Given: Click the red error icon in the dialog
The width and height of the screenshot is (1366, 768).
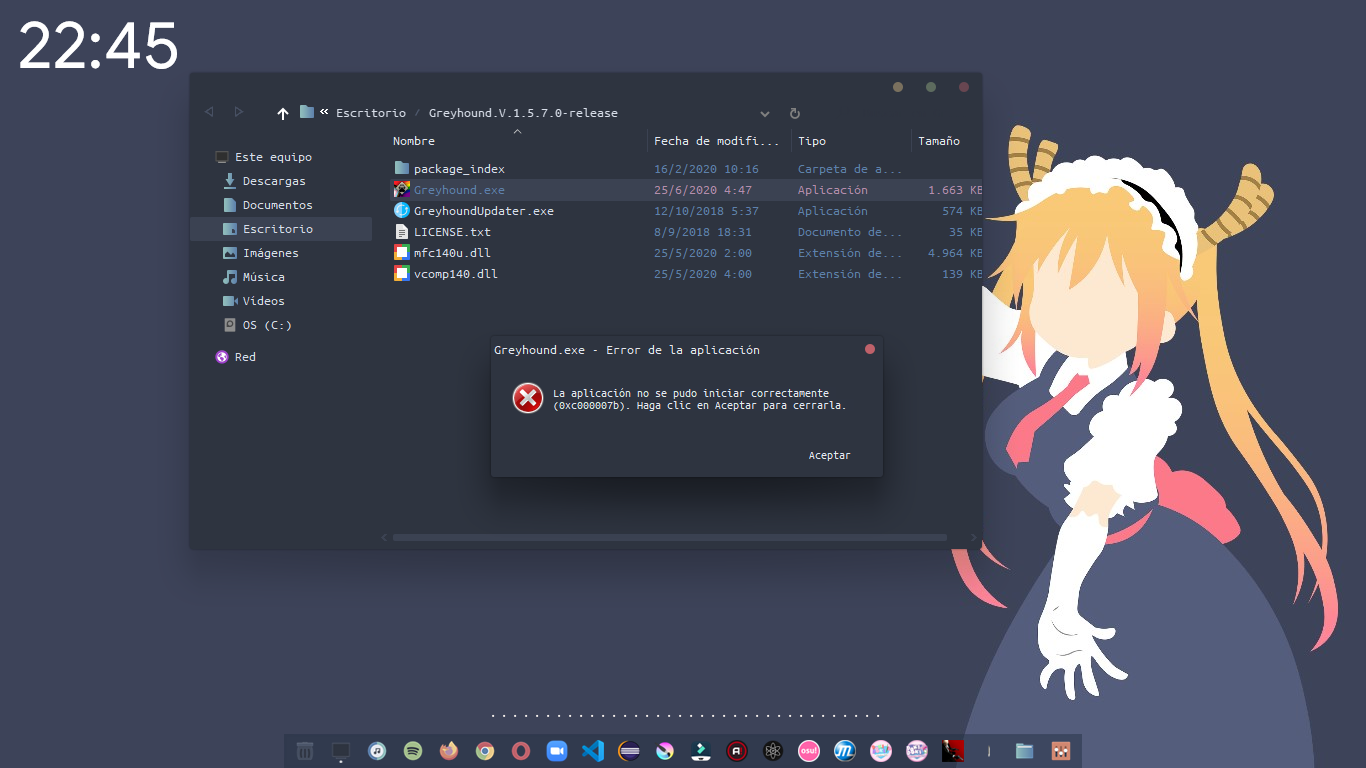Looking at the screenshot, I should pyautogui.click(x=528, y=398).
